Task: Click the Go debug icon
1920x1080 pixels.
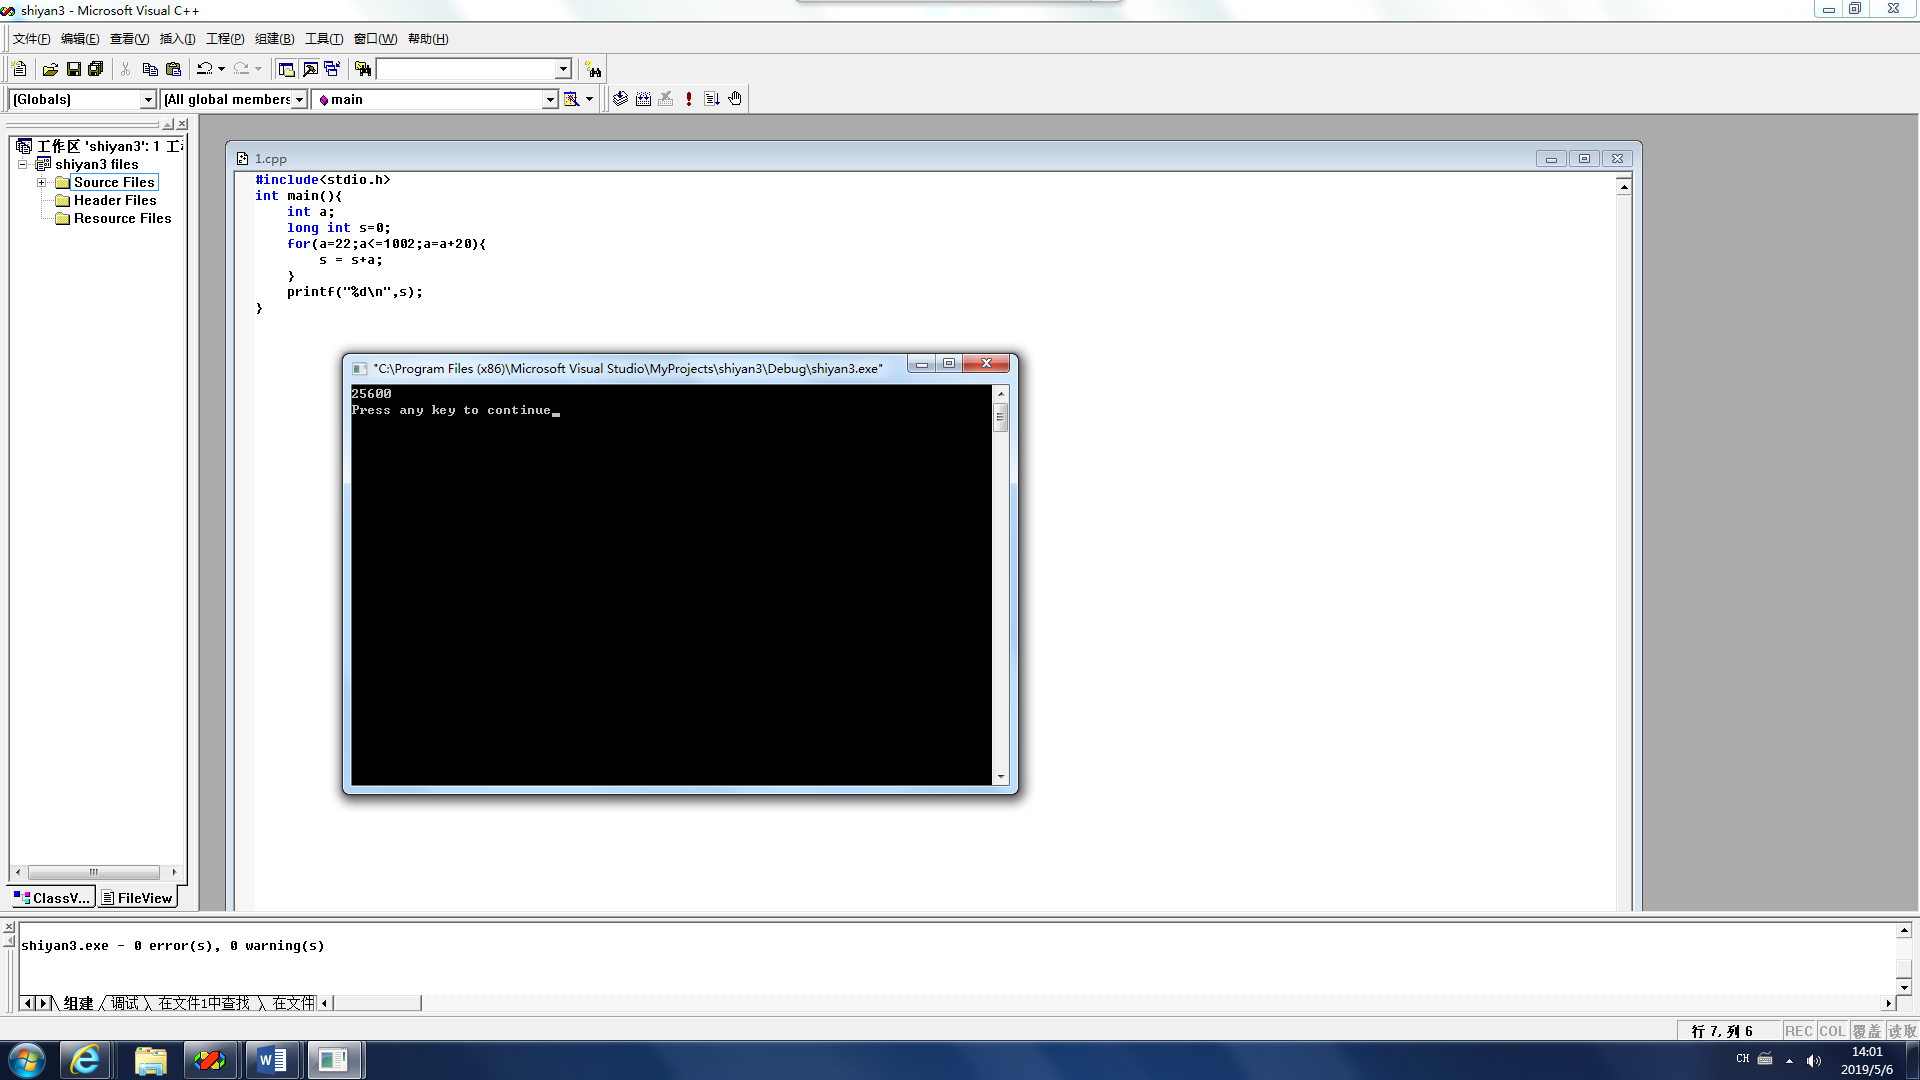Action: click(712, 98)
